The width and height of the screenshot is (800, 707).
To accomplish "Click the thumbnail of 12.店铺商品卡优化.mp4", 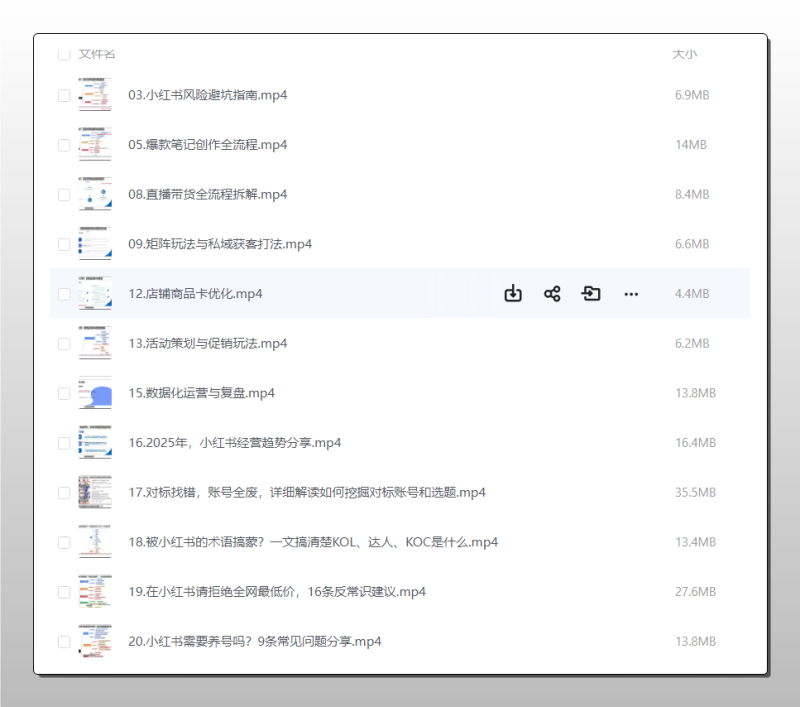I will point(94,293).
